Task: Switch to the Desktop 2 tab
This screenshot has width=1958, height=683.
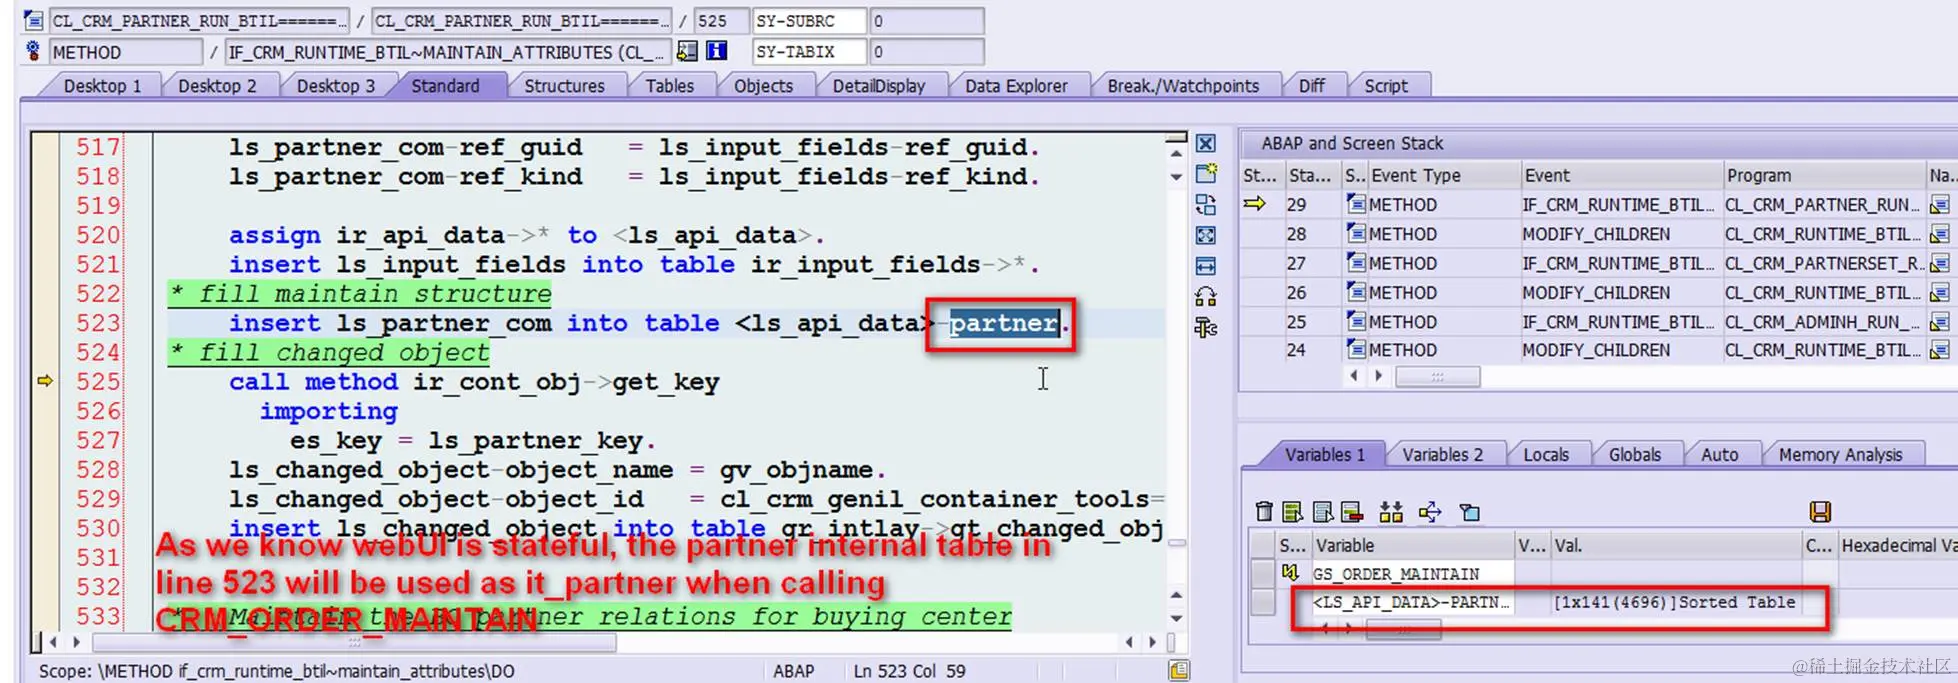Action: point(217,86)
